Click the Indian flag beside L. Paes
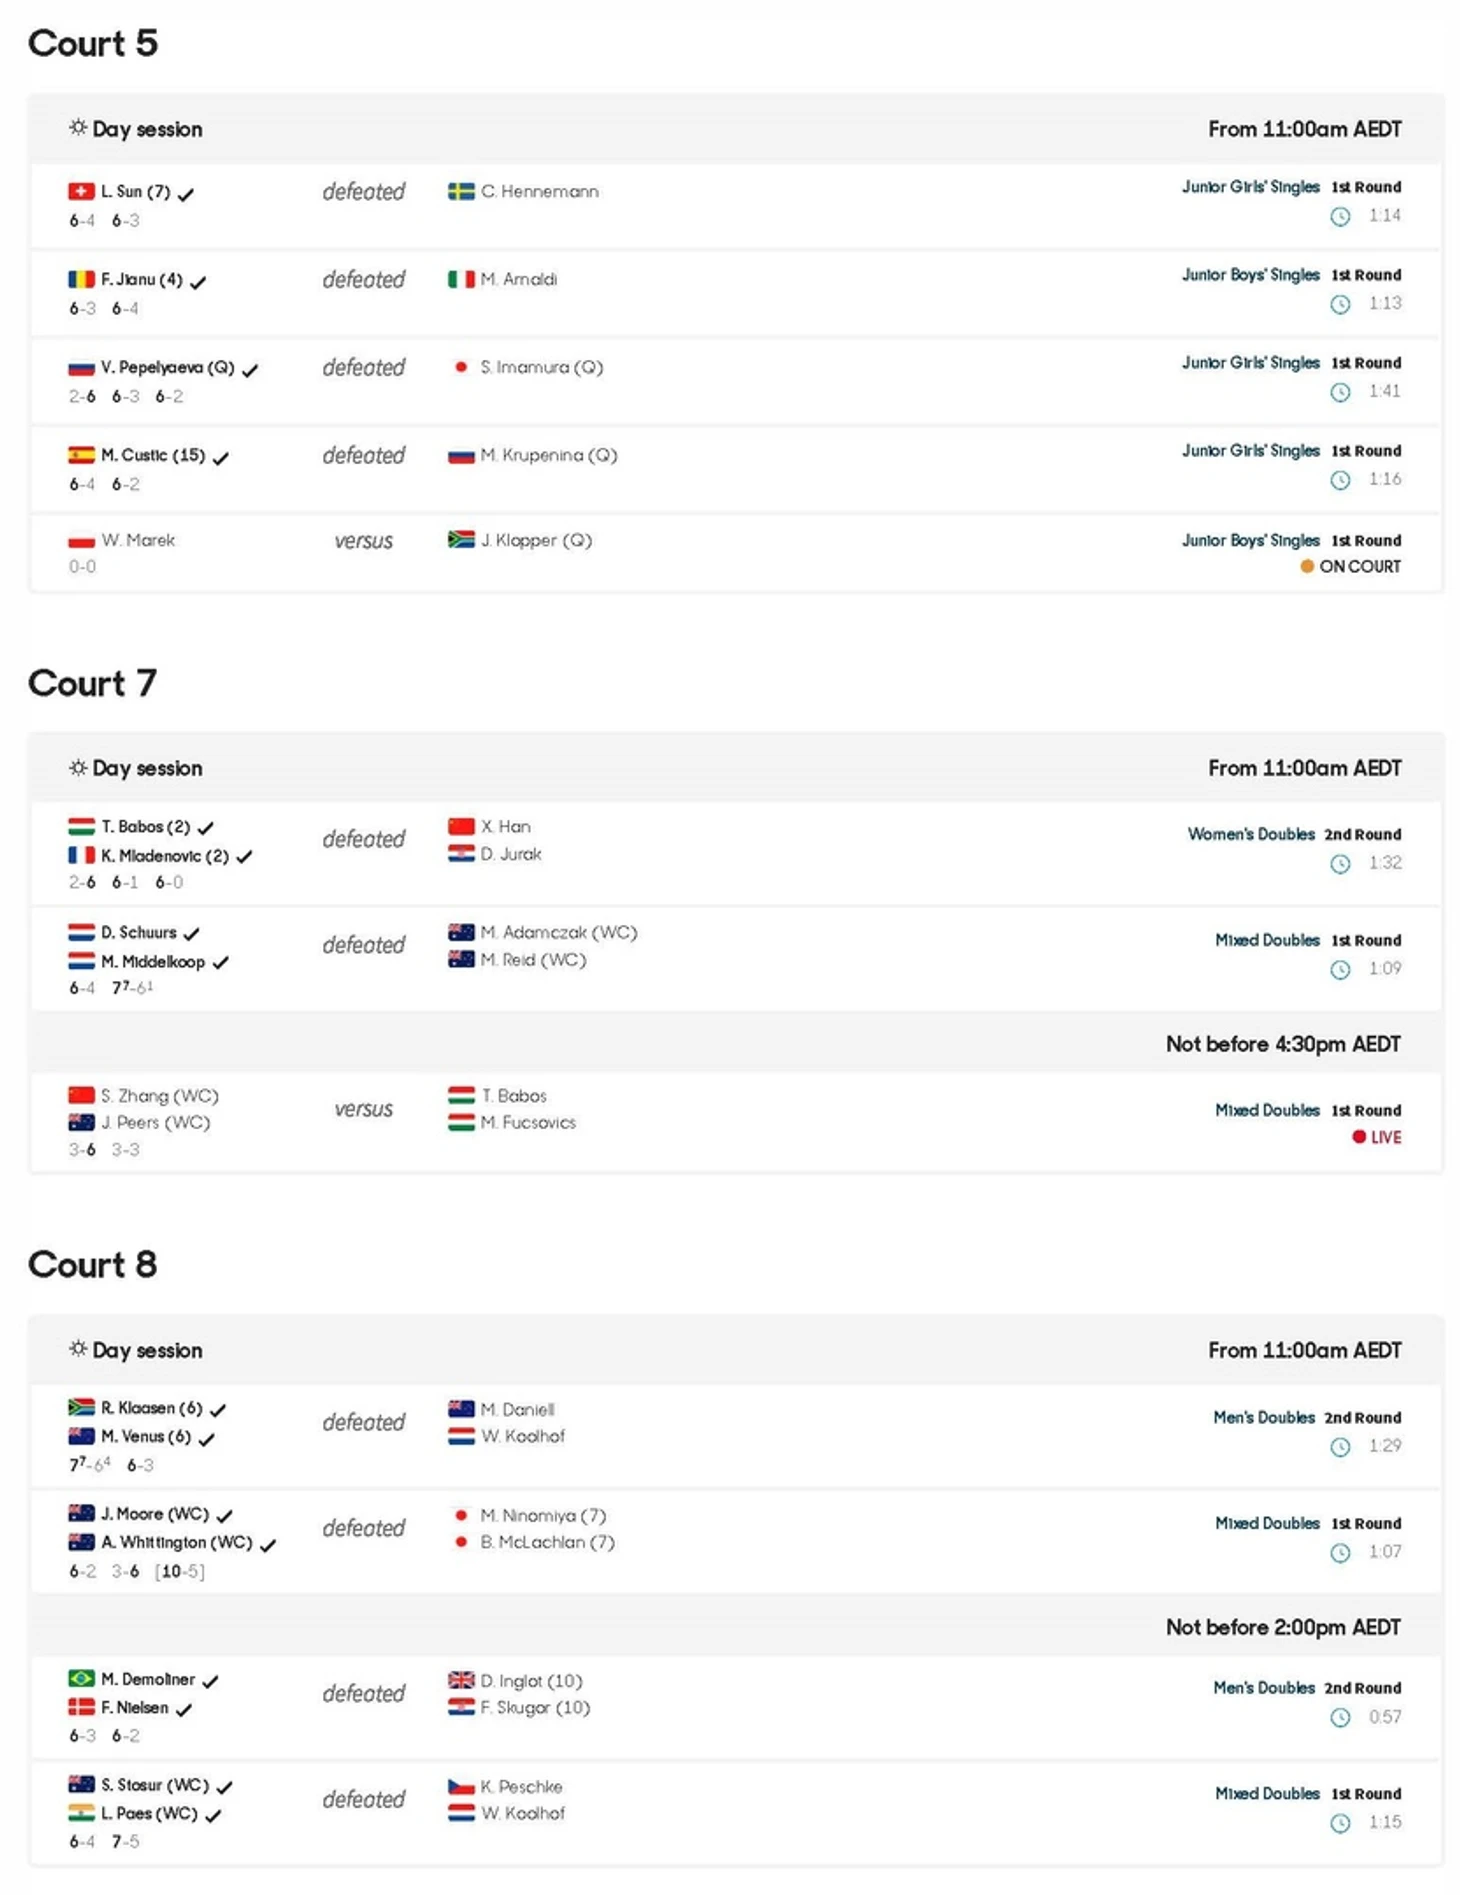Image resolution: width=1460 pixels, height=1895 pixels. click(81, 1812)
